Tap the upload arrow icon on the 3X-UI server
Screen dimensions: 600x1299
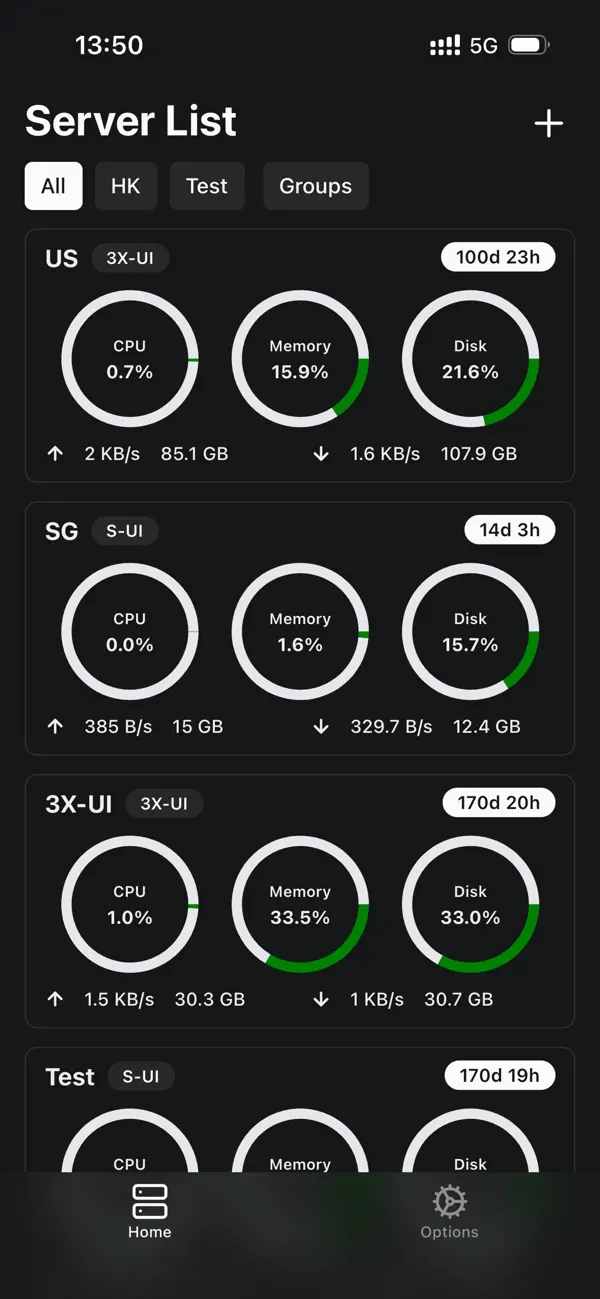[55, 998]
